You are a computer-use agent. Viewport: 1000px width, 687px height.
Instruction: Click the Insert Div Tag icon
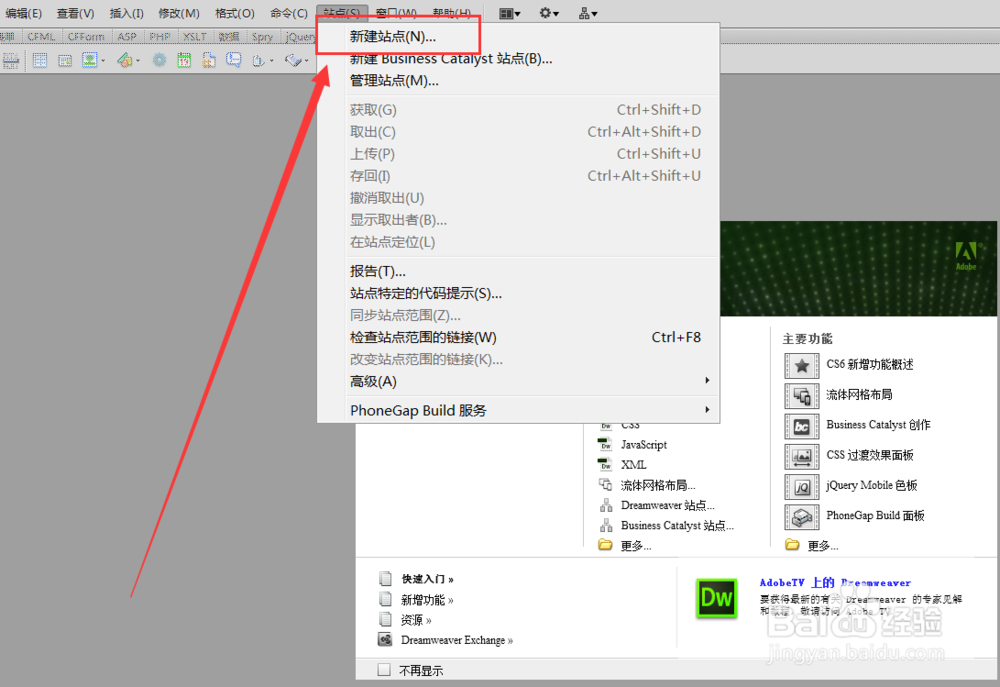pyautogui.click(x=64, y=61)
